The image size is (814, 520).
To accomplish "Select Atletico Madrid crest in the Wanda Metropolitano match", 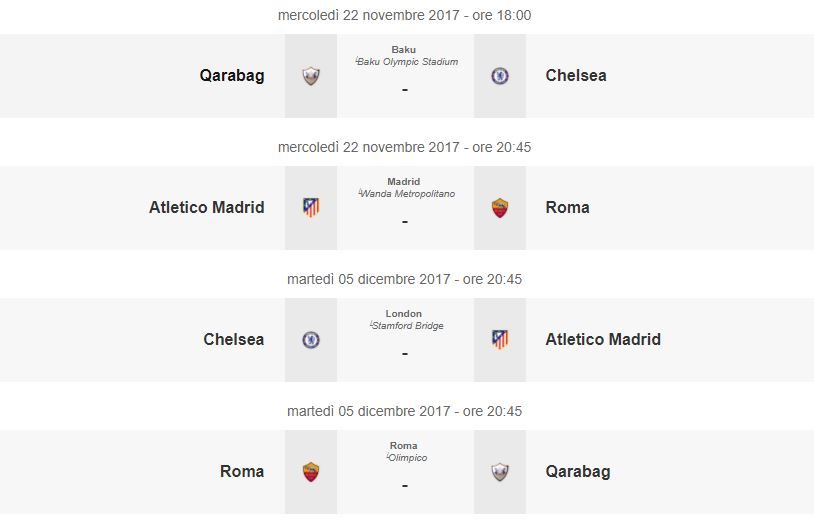I will pos(311,208).
